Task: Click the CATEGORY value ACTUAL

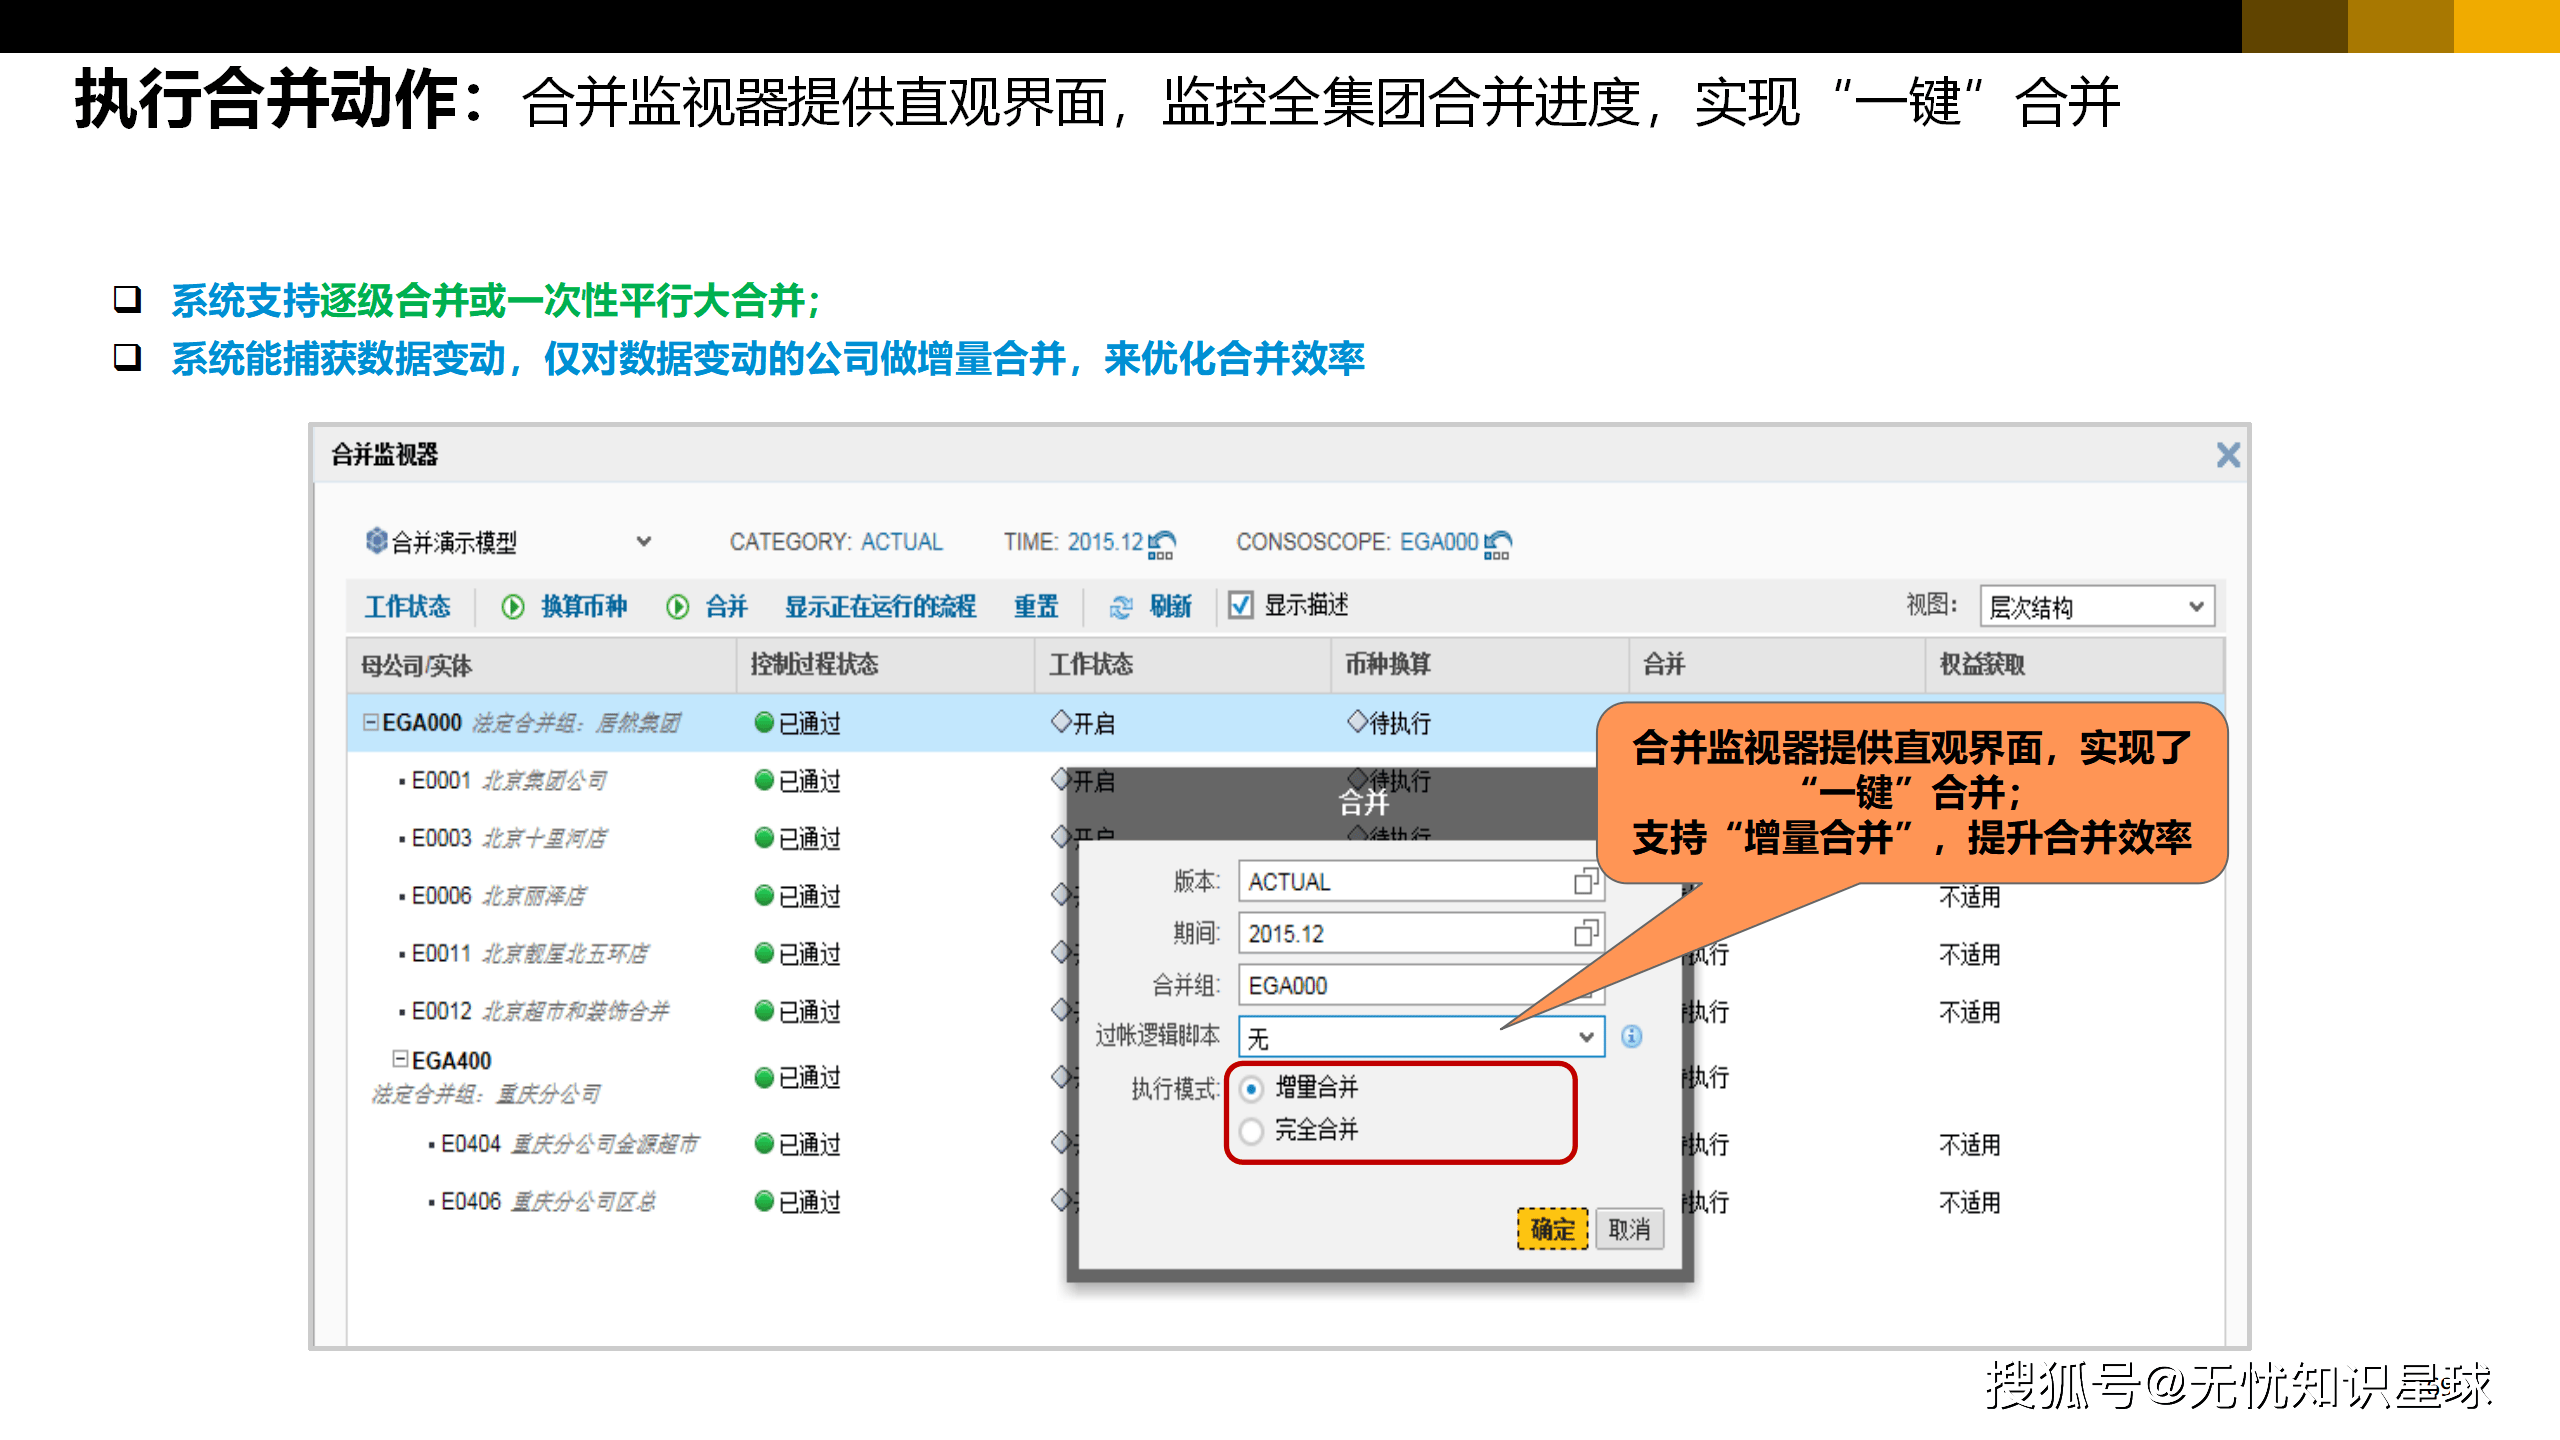Action: (902, 541)
